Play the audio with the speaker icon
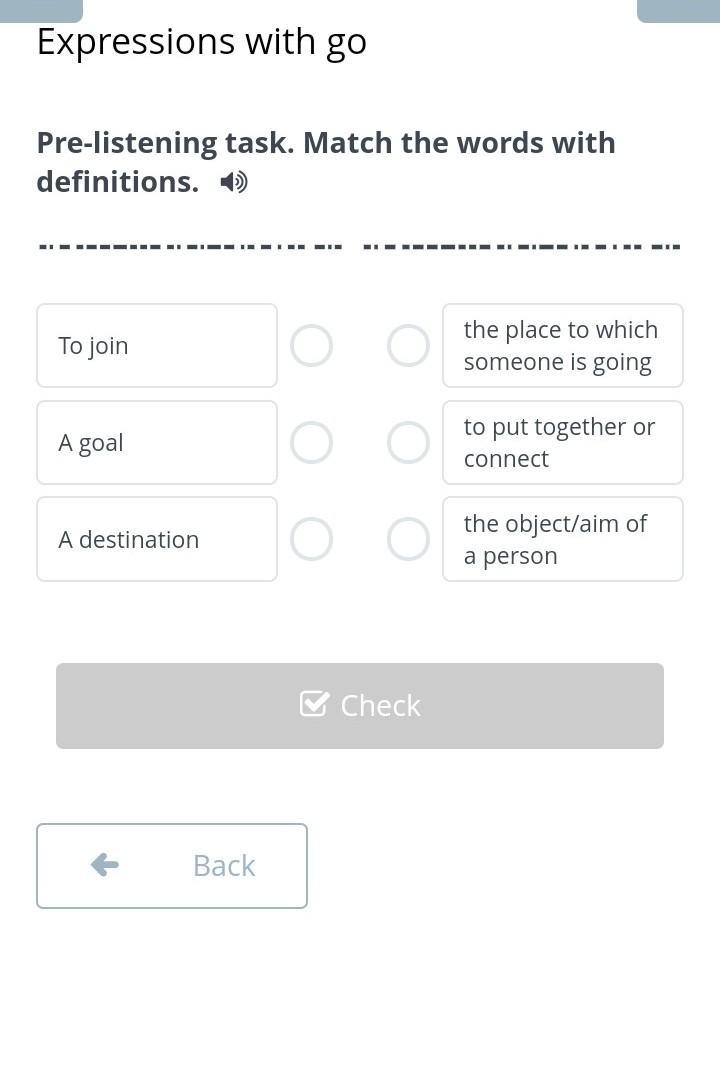This screenshot has height=1076, width=720. point(234,182)
